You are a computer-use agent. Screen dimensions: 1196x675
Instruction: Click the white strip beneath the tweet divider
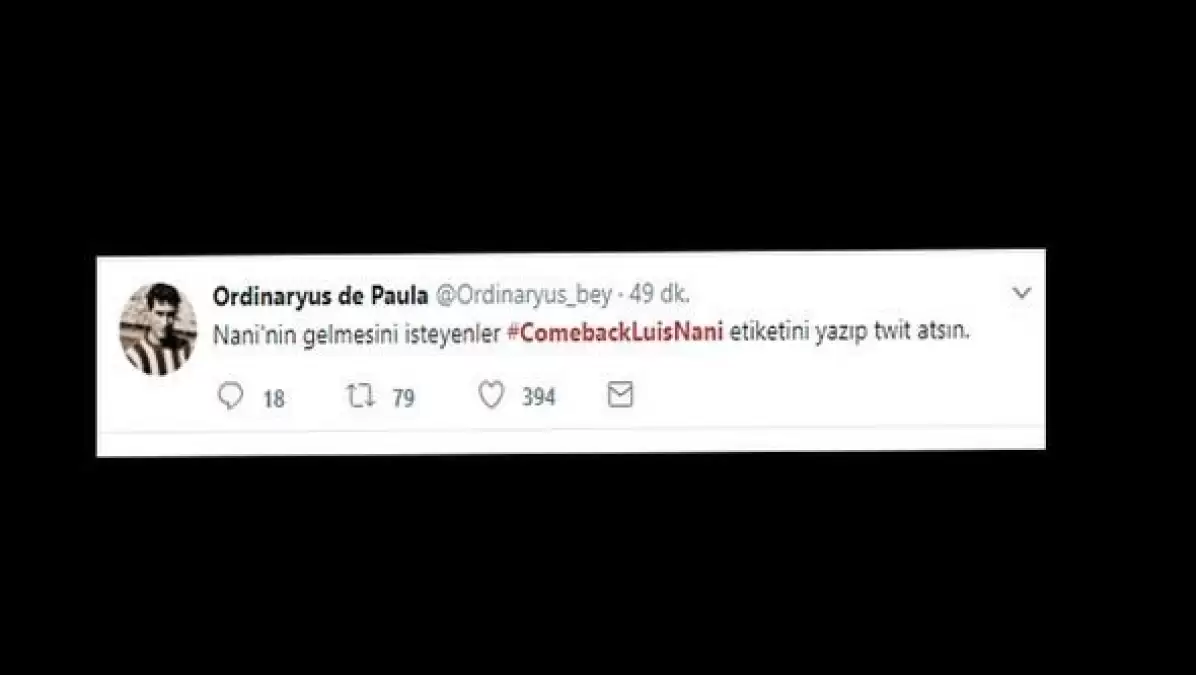tap(571, 441)
